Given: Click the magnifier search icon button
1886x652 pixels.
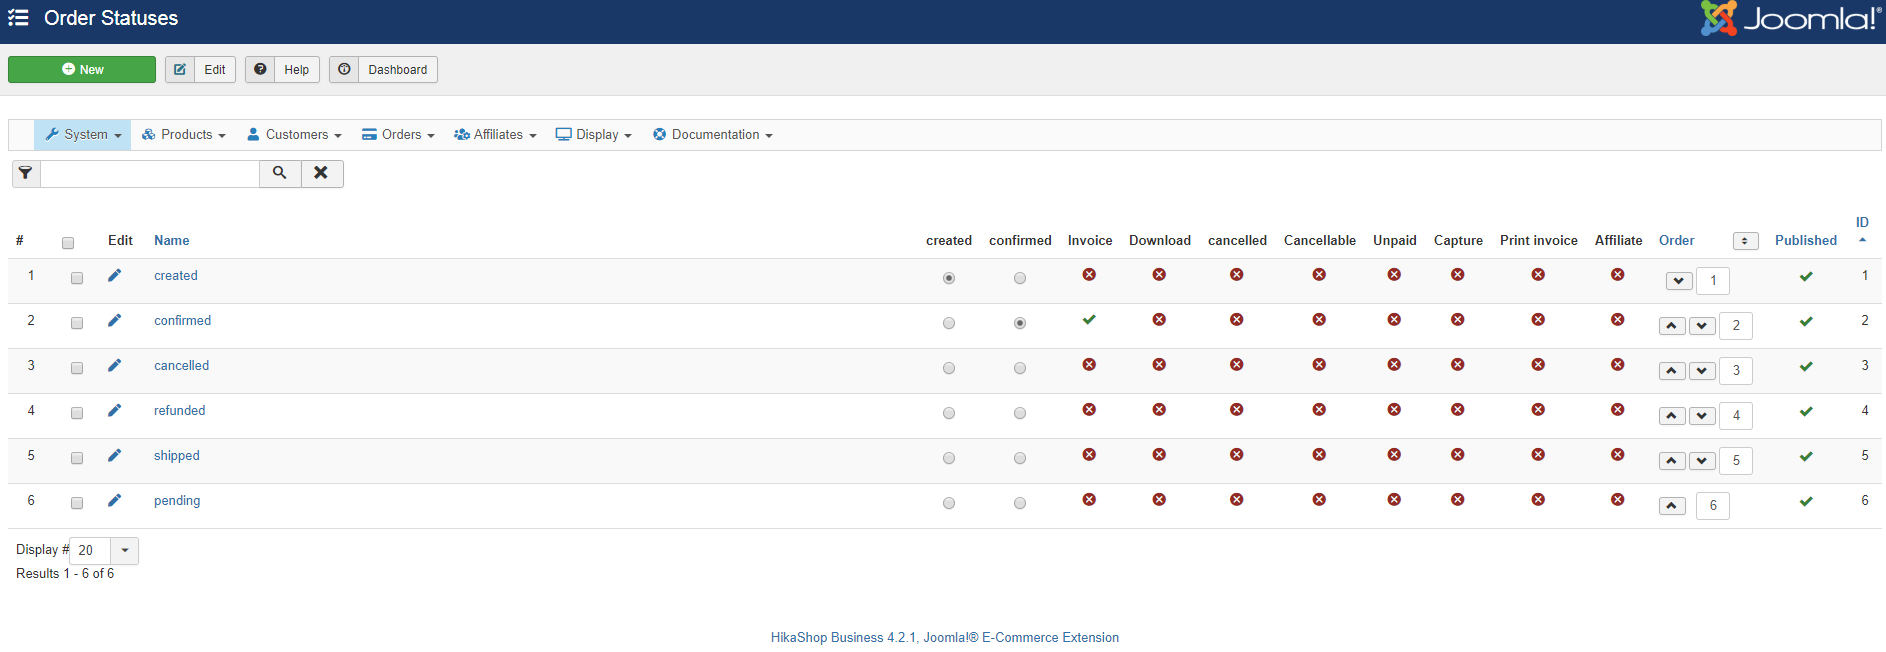Looking at the screenshot, I should [x=280, y=173].
